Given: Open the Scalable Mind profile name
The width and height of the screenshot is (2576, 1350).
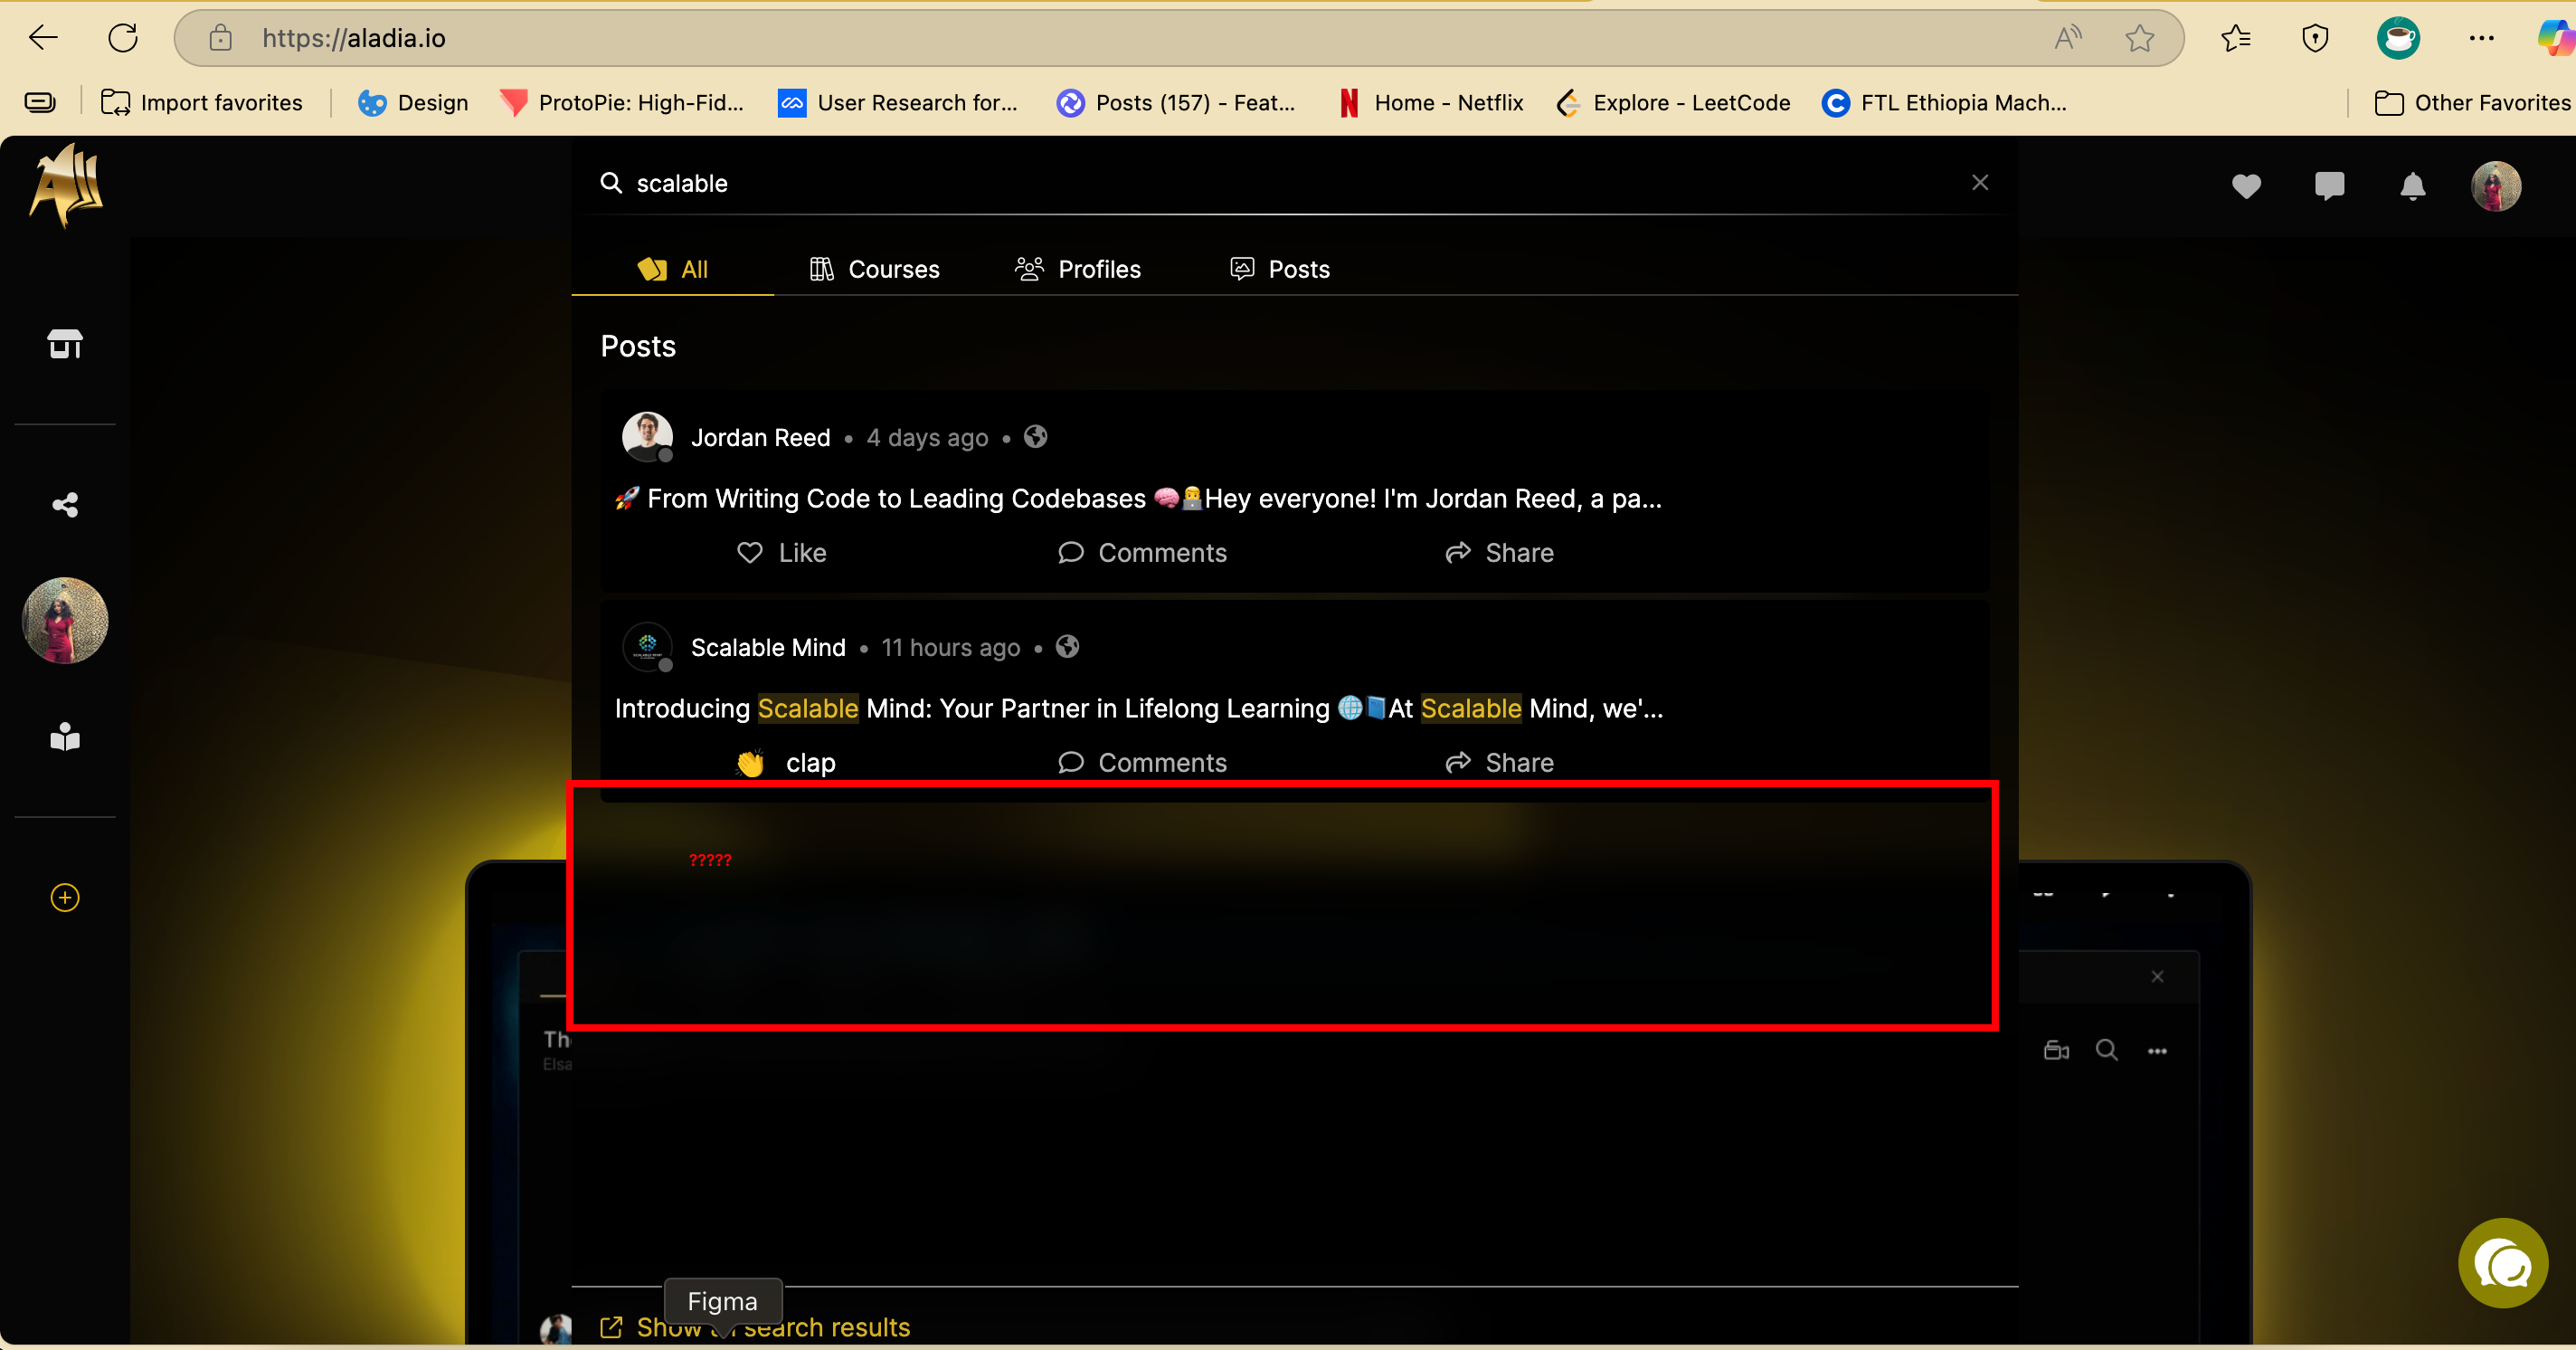Looking at the screenshot, I should [768, 648].
